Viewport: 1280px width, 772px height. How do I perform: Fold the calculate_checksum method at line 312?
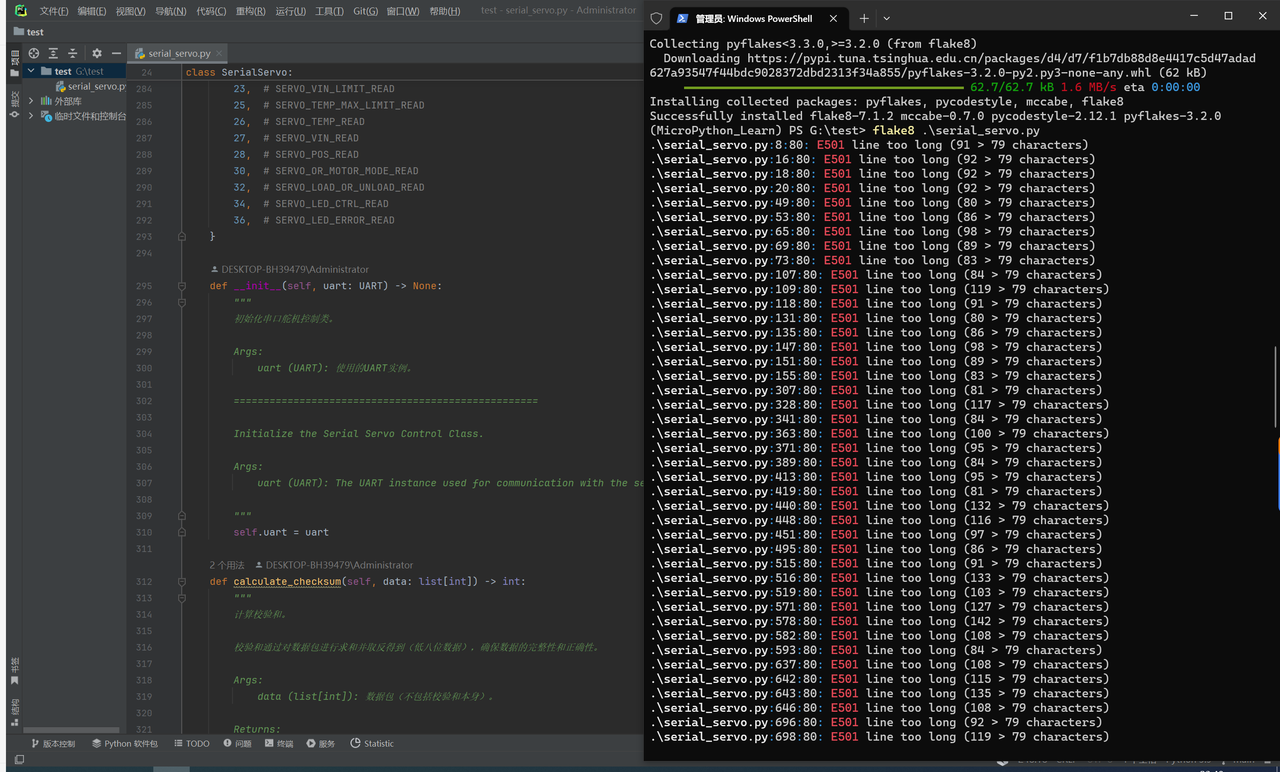(x=182, y=582)
